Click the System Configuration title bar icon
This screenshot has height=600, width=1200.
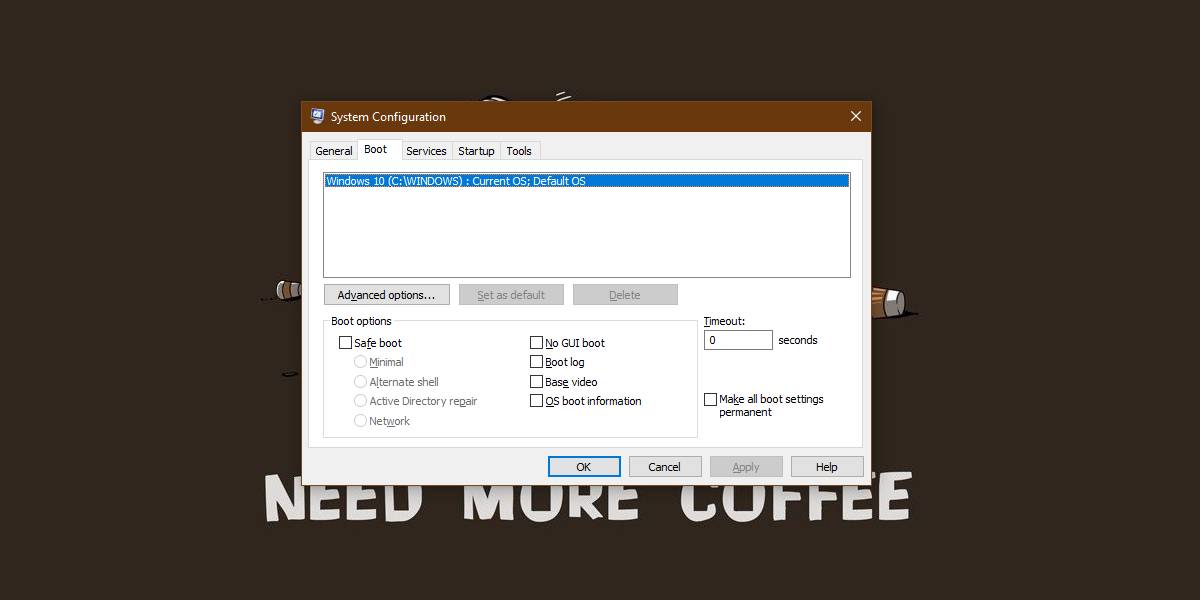tap(318, 116)
